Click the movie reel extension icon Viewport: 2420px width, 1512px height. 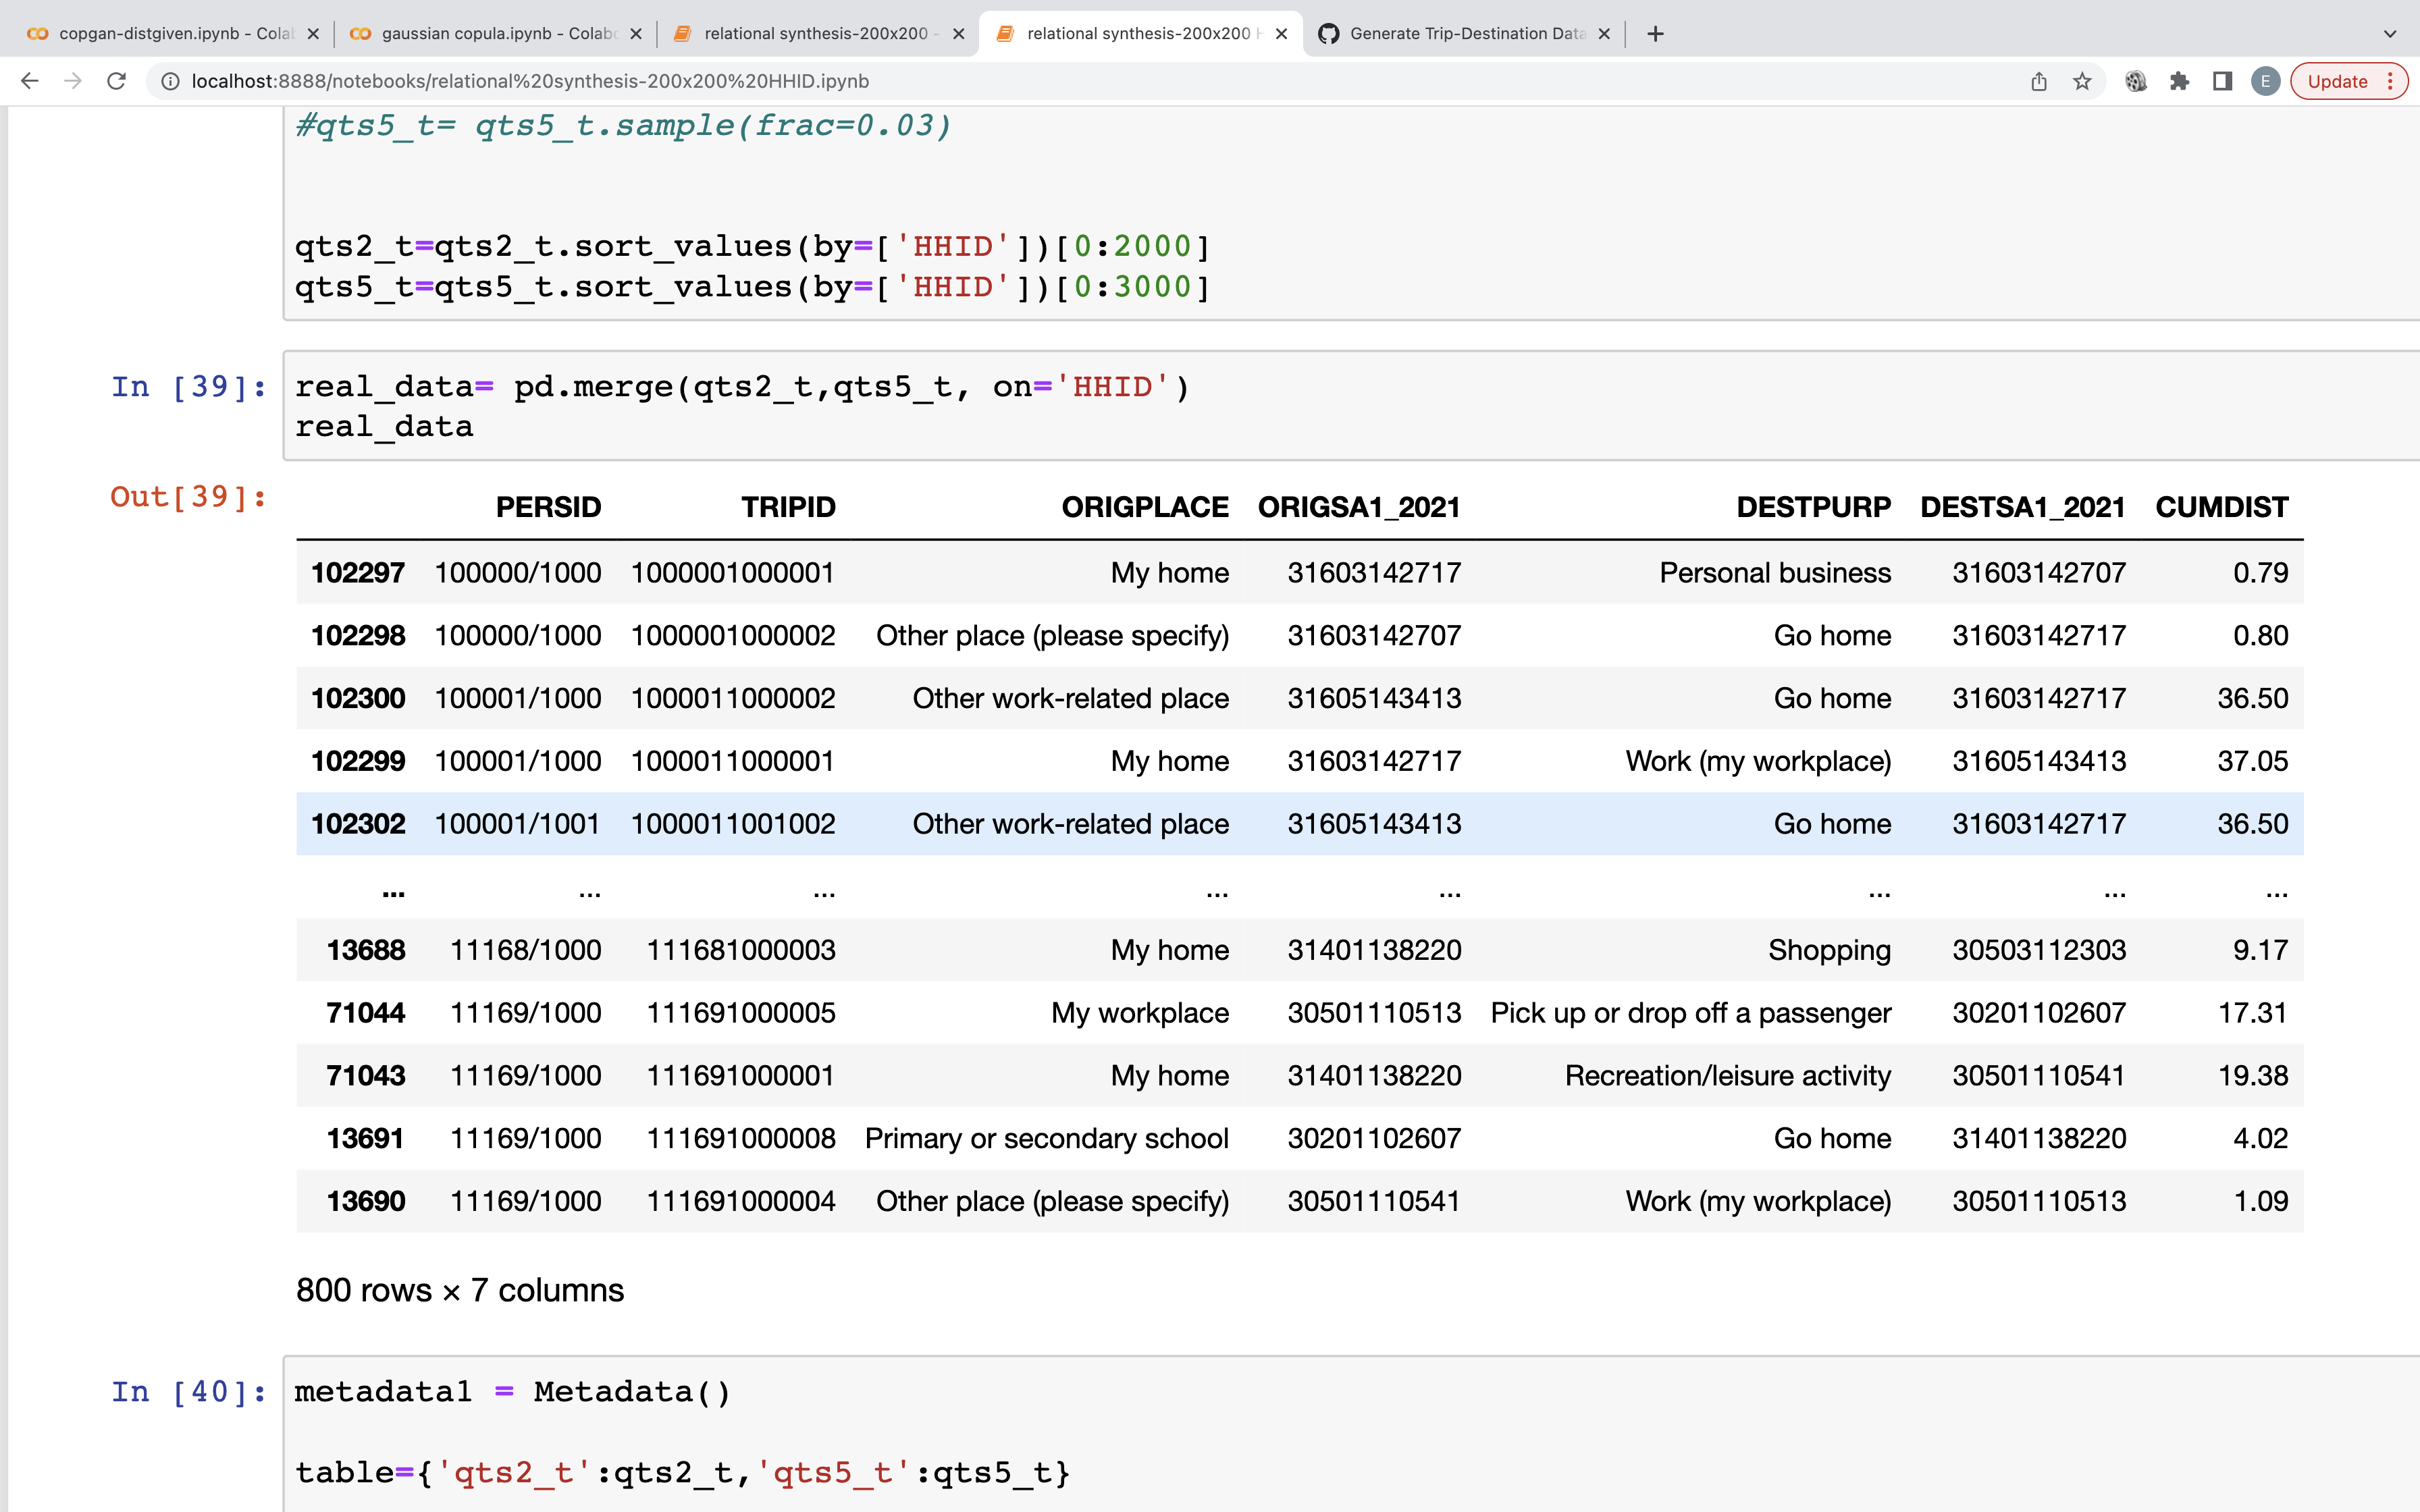2137,81
